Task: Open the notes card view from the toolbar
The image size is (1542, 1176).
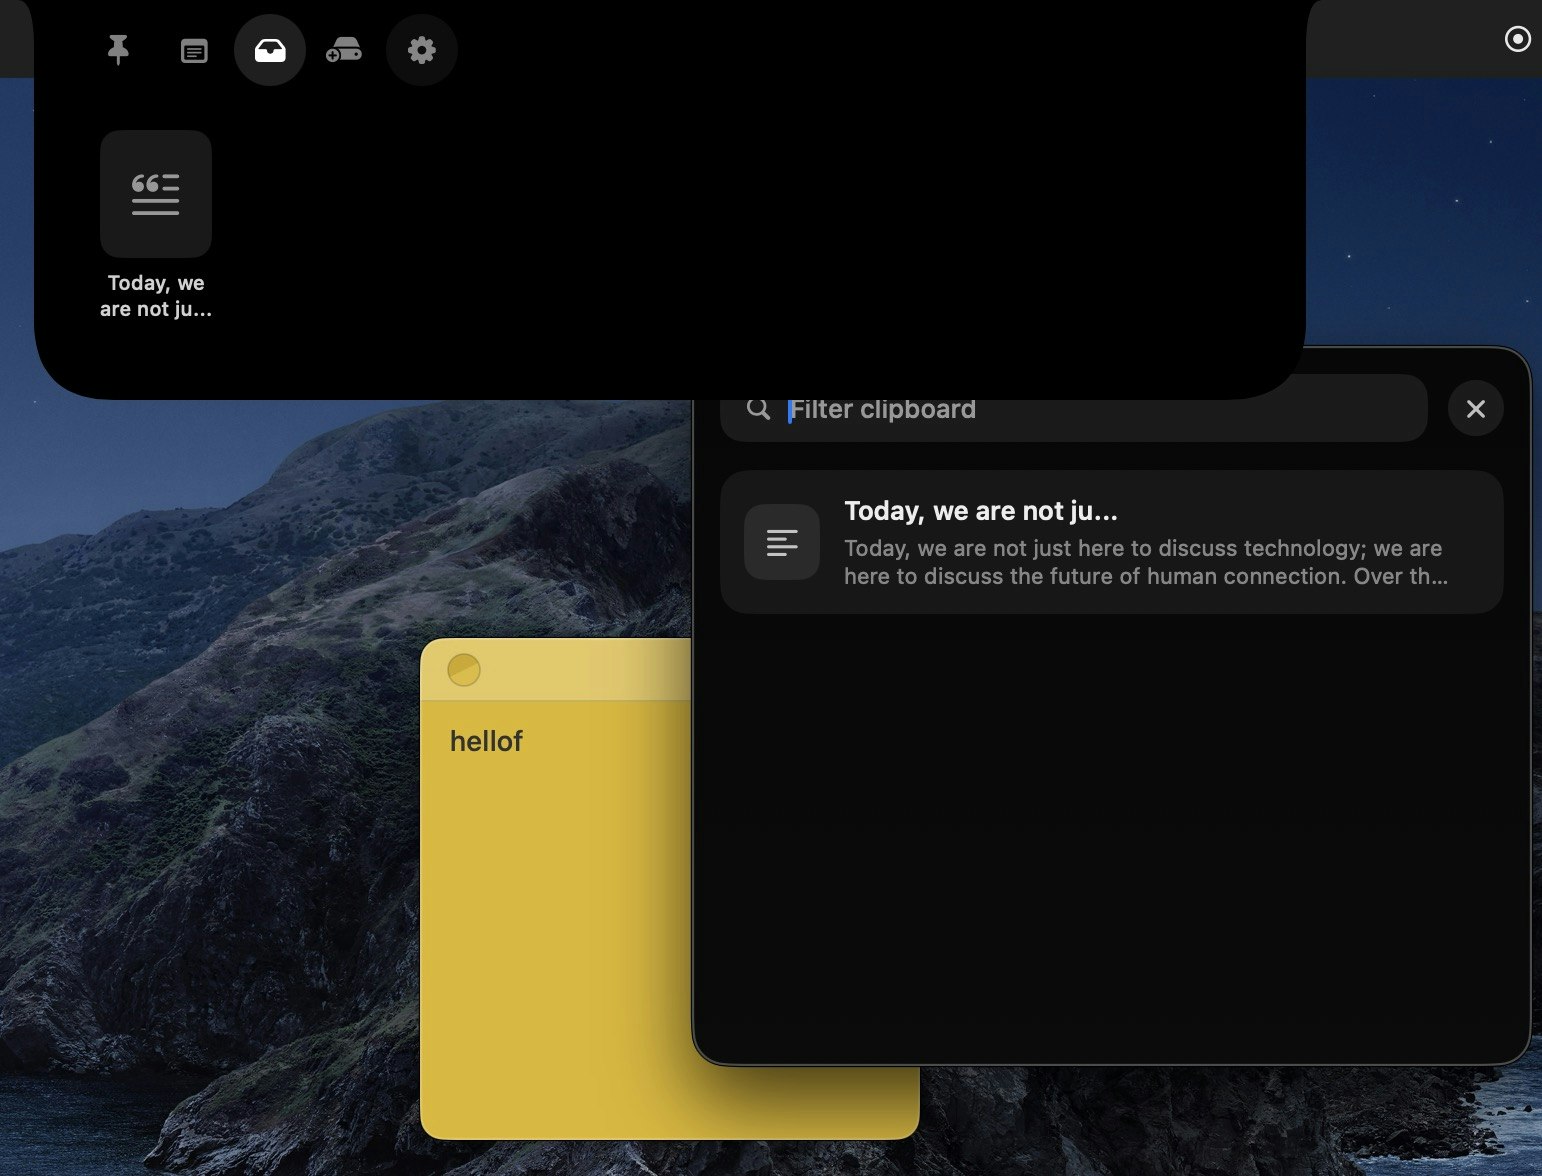Action: pos(193,49)
